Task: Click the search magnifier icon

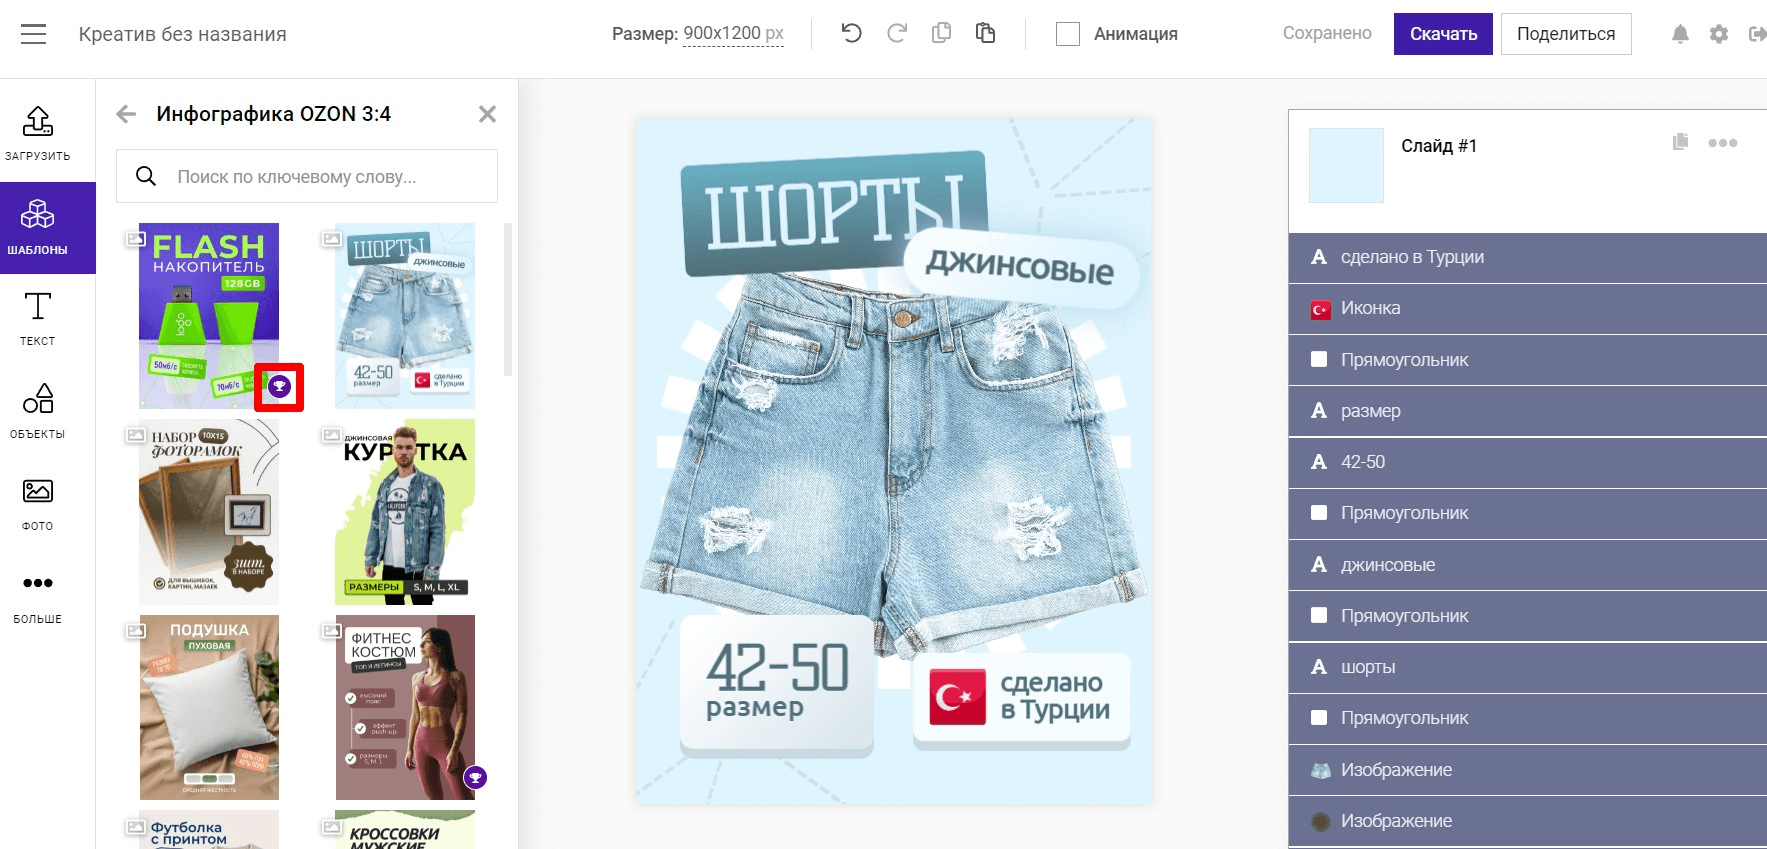Action: pyautogui.click(x=146, y=176)
